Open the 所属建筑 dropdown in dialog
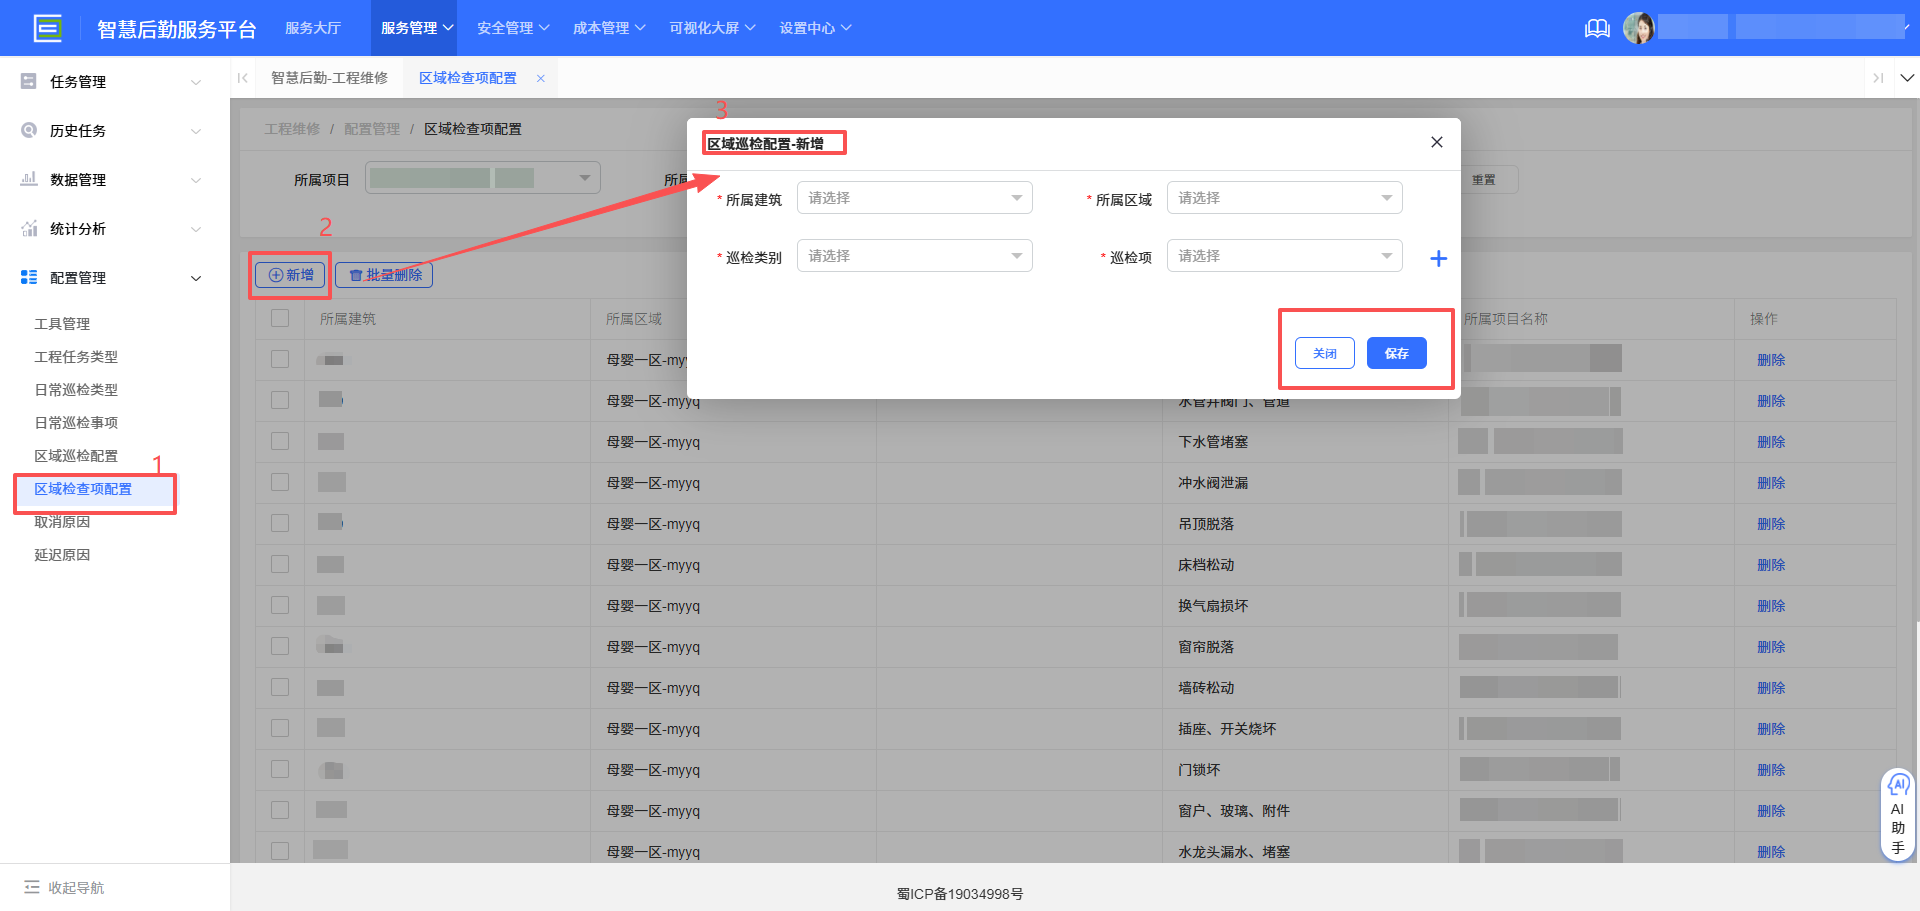Screen dimensions: 1920x911 [914, 198]
